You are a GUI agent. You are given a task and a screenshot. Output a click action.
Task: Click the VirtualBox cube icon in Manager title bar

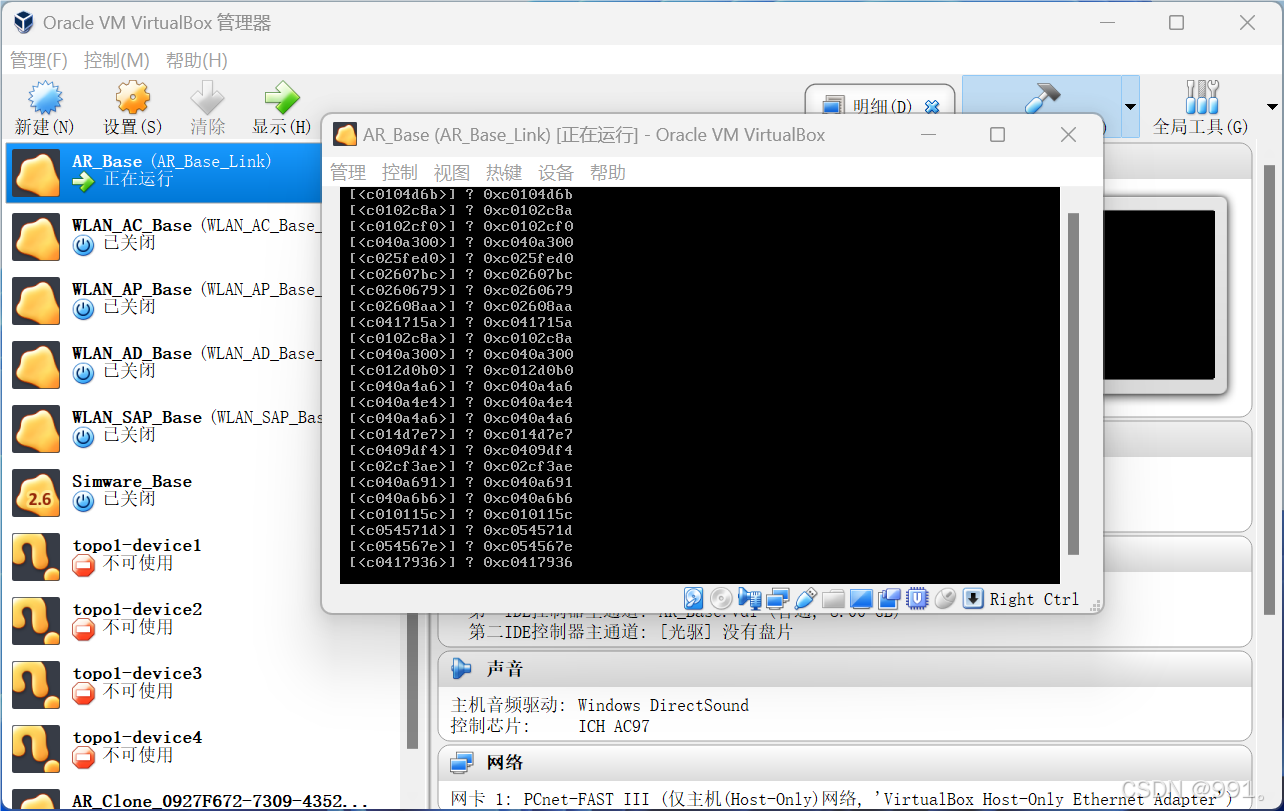(x=22, y=22)
